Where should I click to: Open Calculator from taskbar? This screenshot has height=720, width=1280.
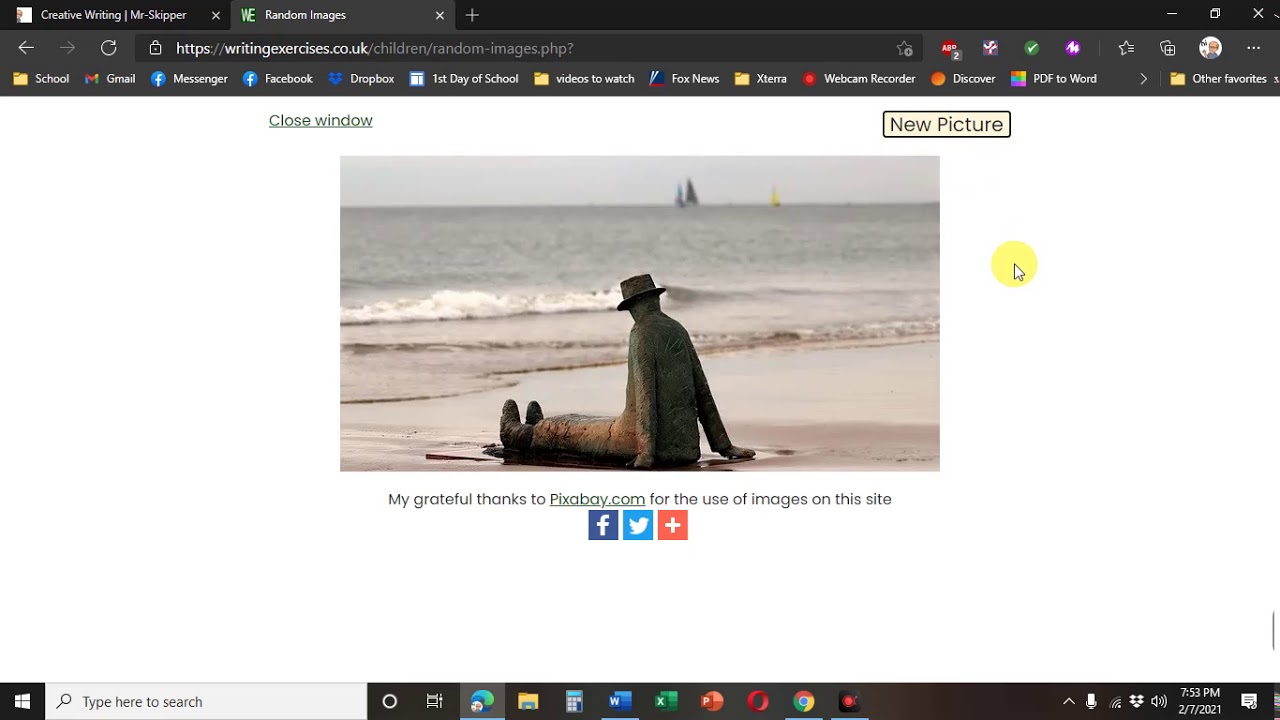[574, 701]
